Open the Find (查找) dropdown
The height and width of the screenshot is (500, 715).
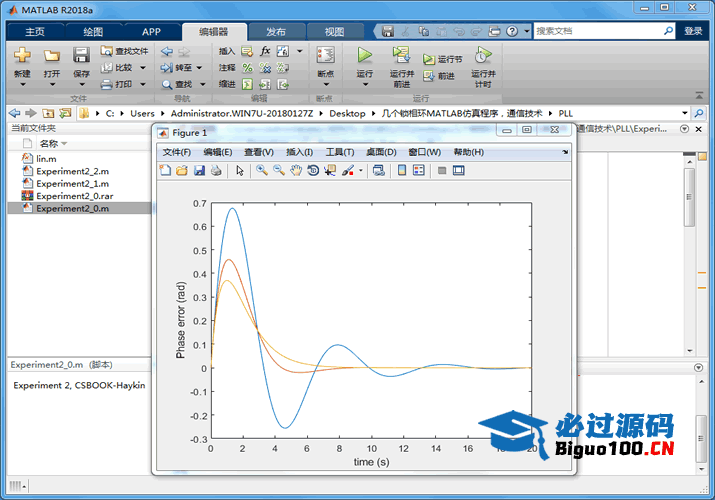[203, 84]
